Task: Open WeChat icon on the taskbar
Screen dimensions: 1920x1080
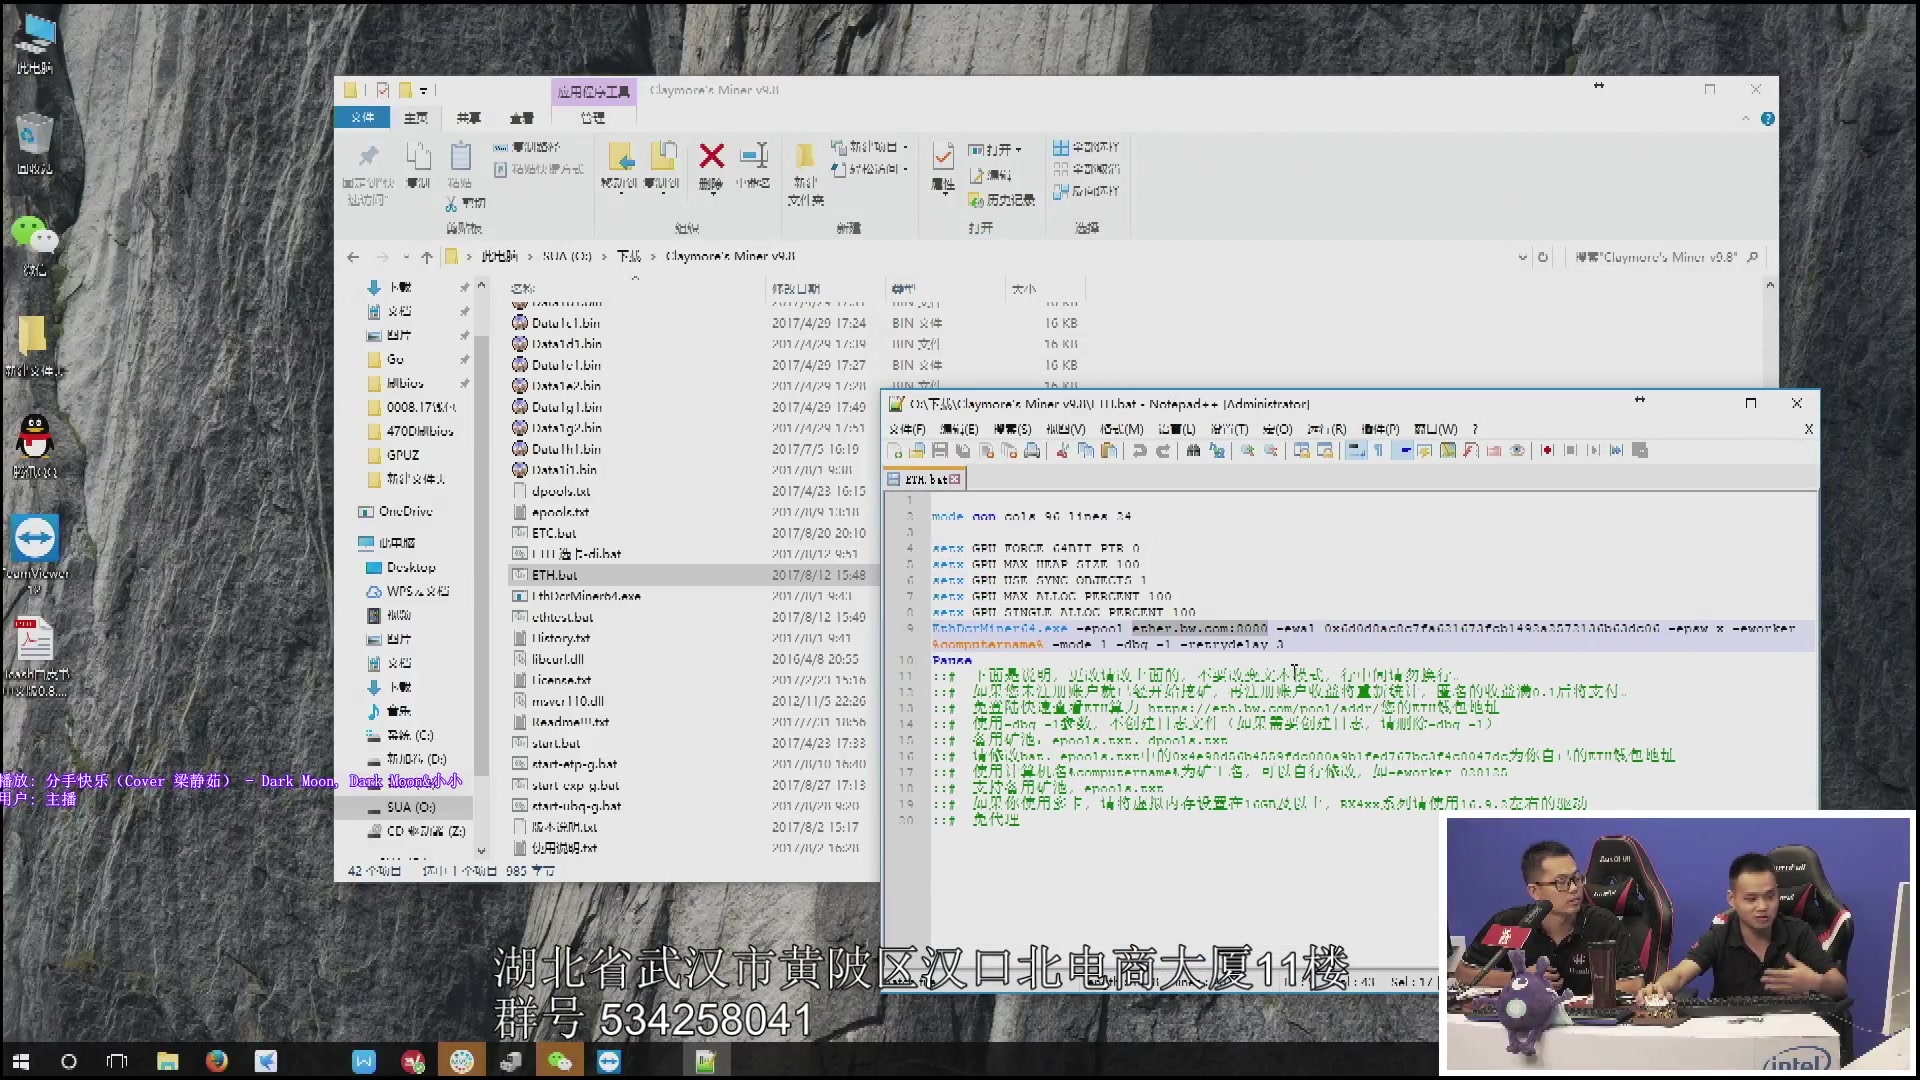Action: pyautogui.click(x=559, y=1062)
